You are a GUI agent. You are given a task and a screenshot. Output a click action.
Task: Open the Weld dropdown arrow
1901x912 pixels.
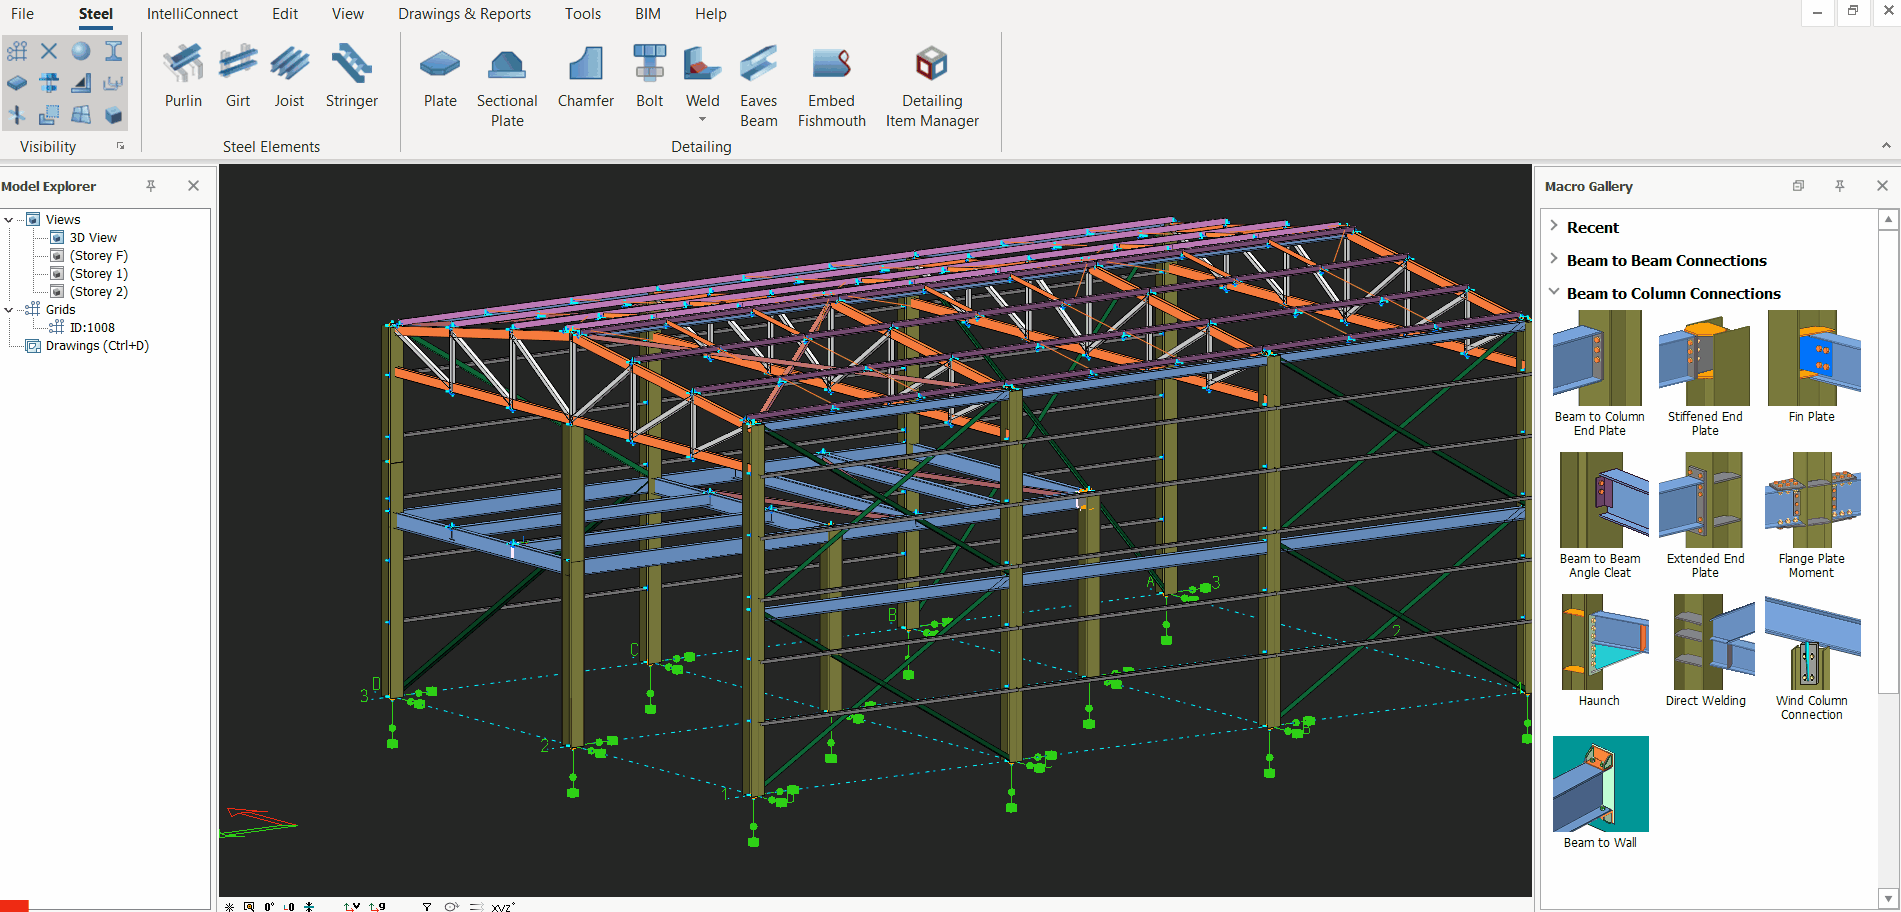click(702, 120)
